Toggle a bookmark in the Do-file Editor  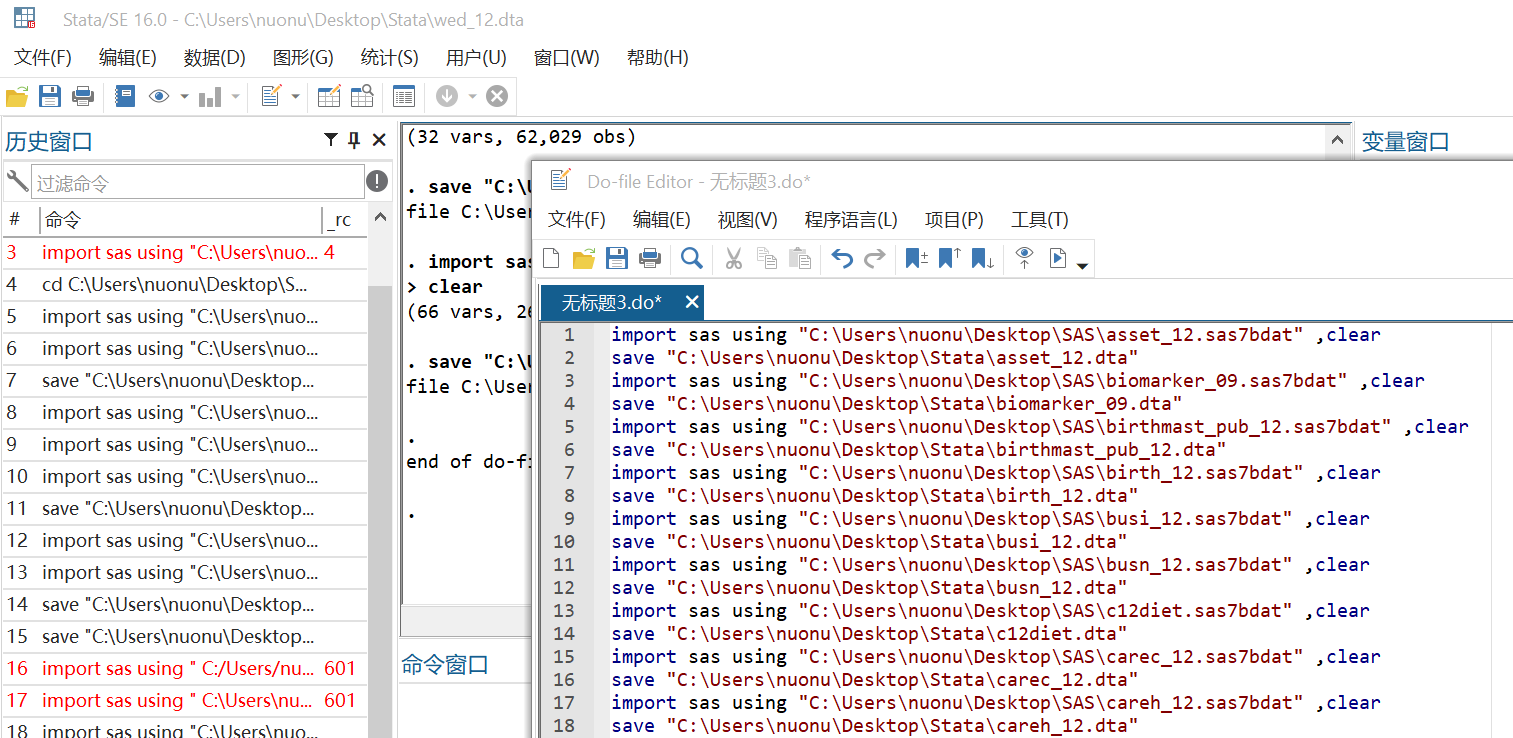(915, 258)
